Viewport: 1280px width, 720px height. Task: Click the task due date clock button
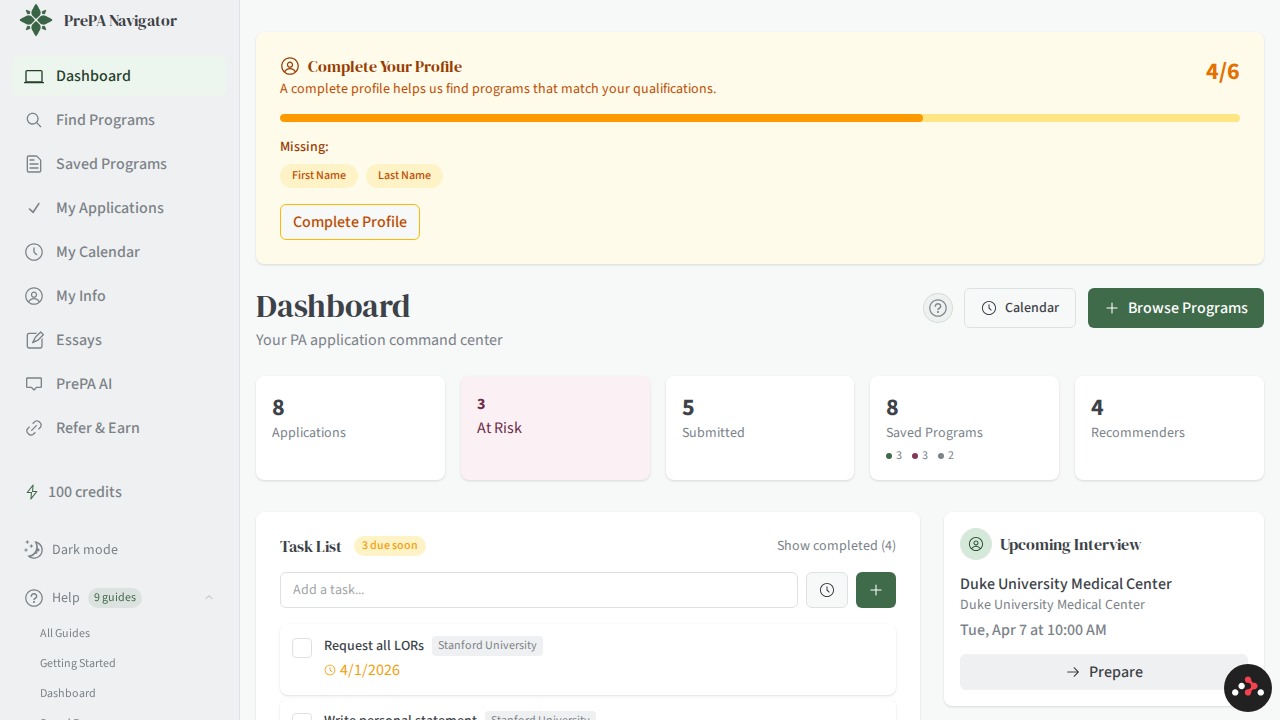[x=827, y=590]
